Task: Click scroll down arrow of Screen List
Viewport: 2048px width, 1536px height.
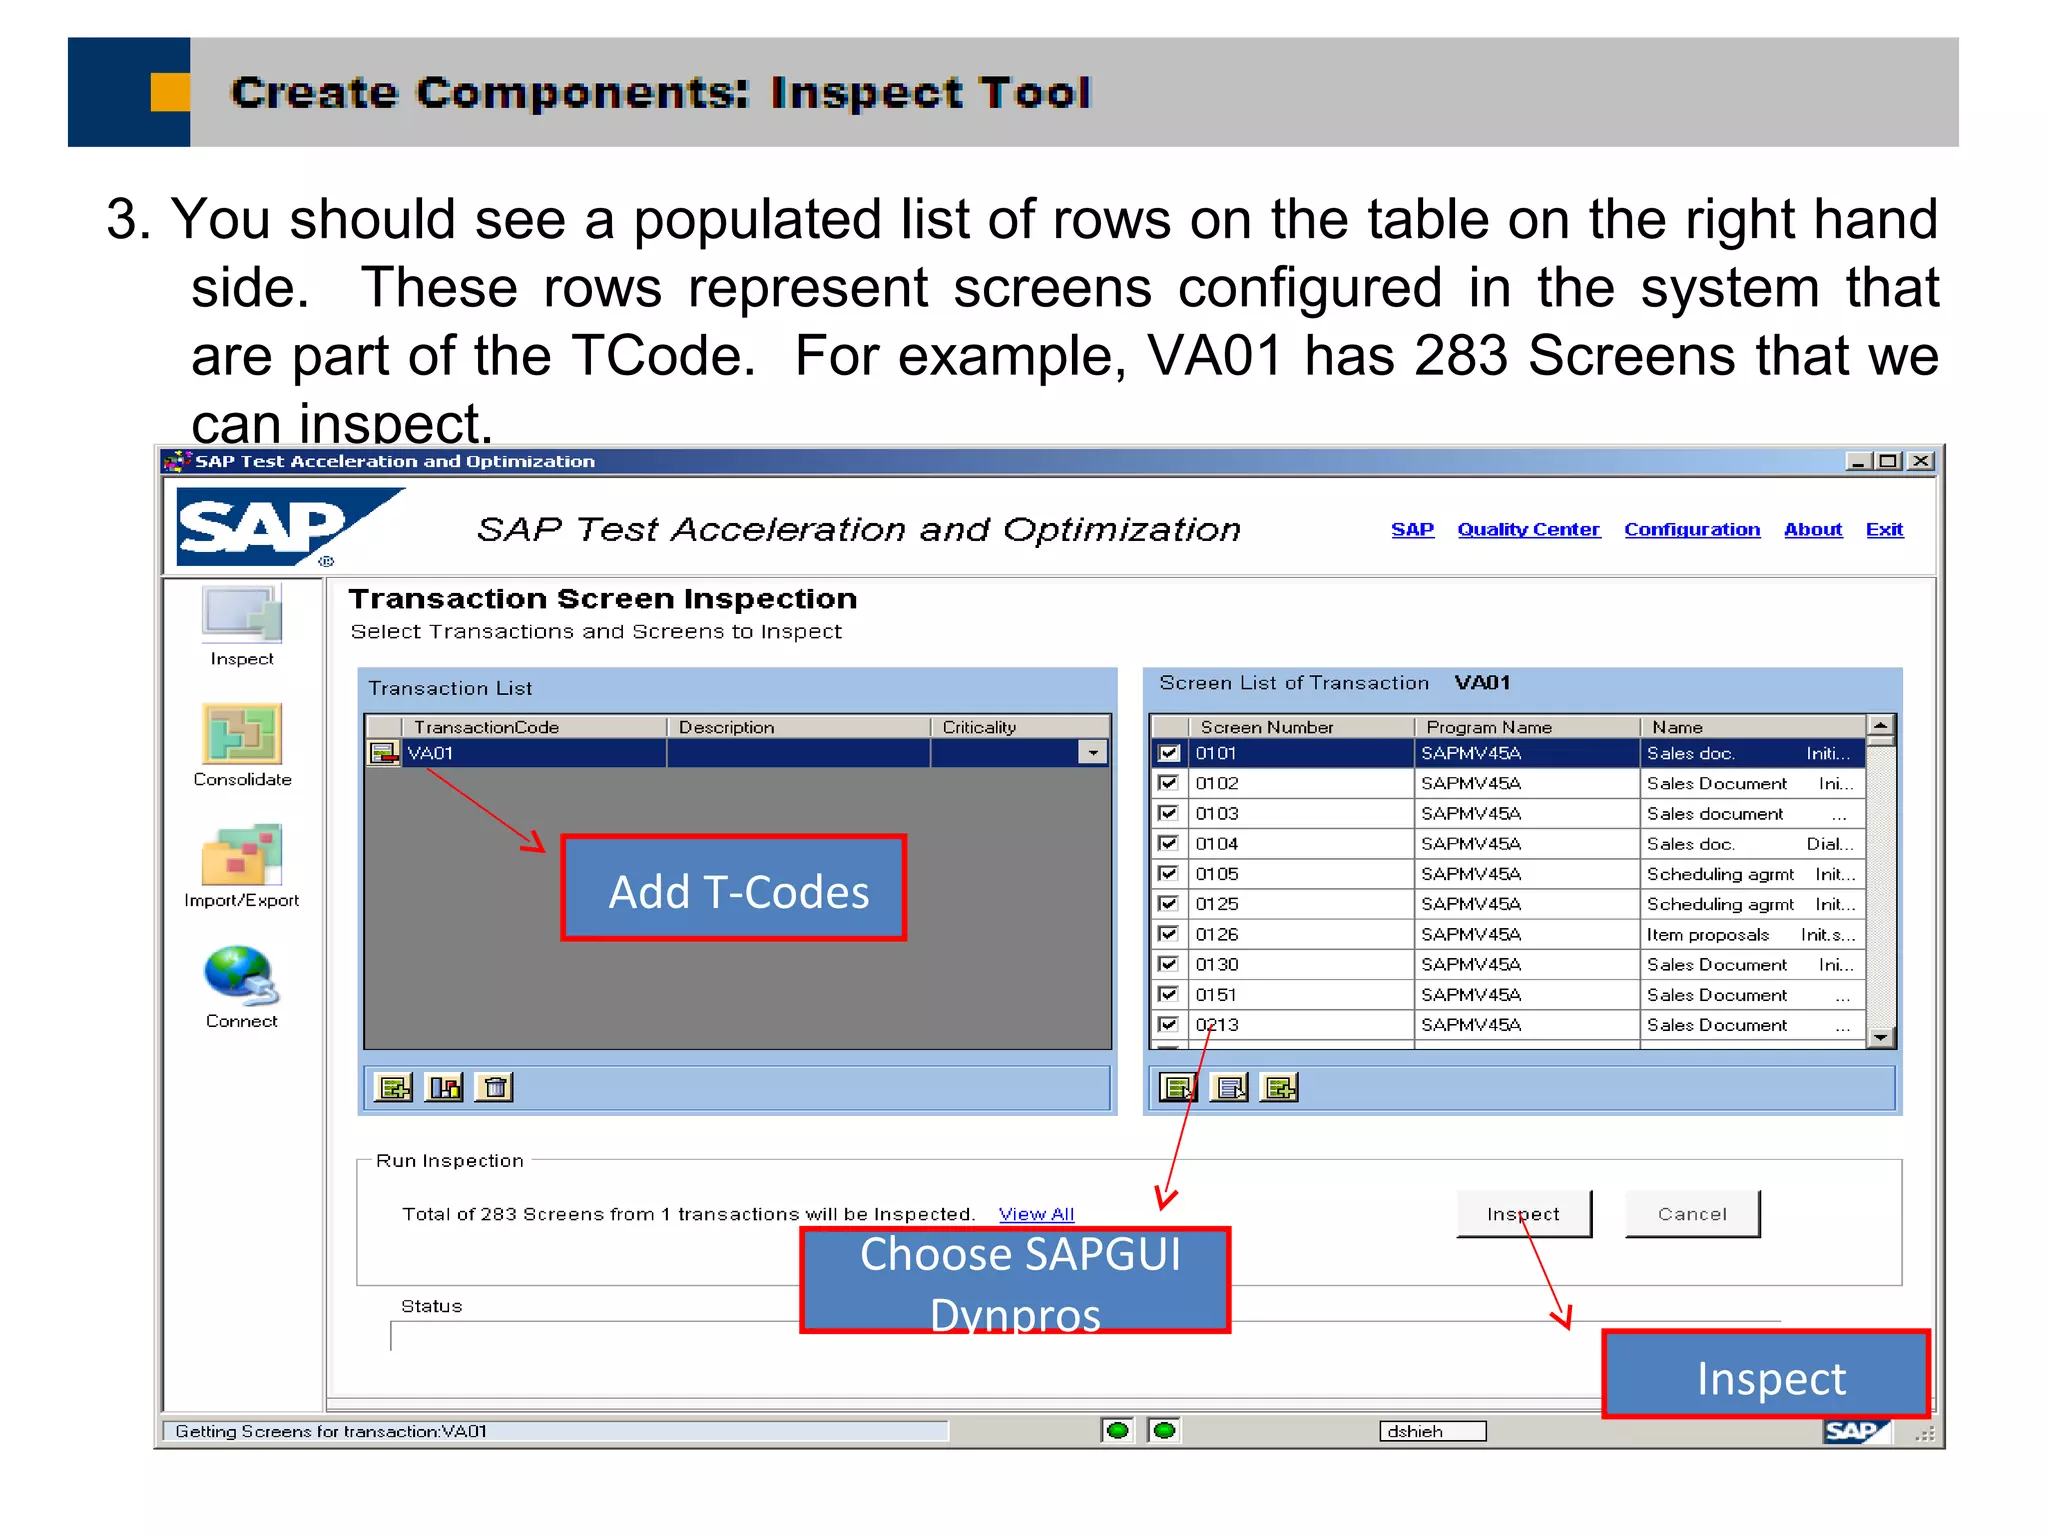Action: point(1881,1037)
